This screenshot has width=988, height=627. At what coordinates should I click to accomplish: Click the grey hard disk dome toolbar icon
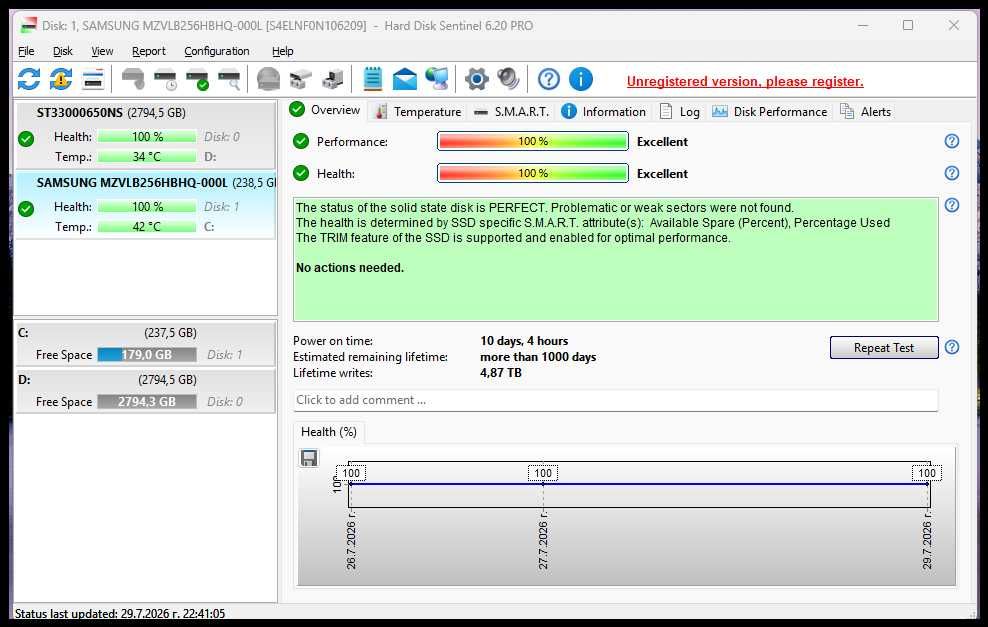268,79
